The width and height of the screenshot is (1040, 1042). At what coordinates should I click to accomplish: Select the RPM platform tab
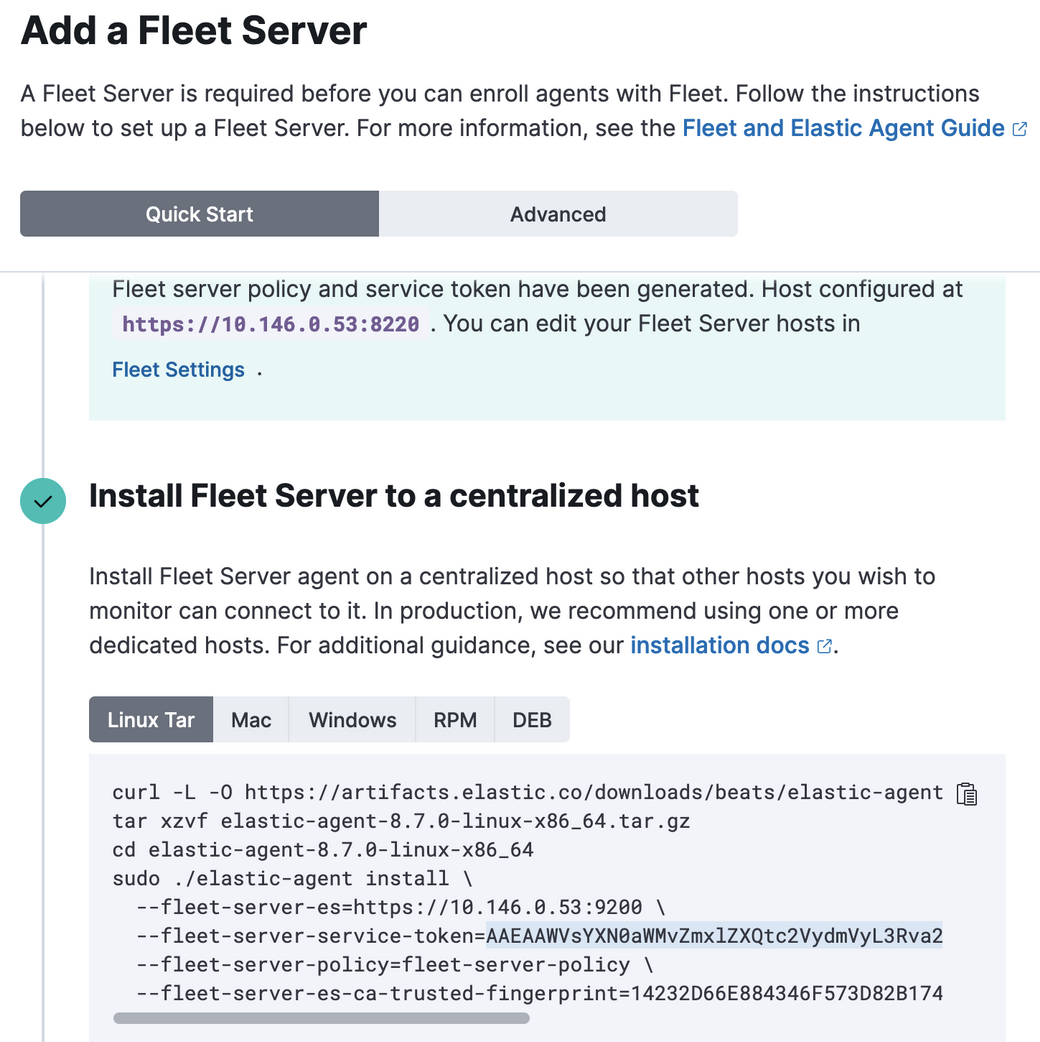point(455,720)
